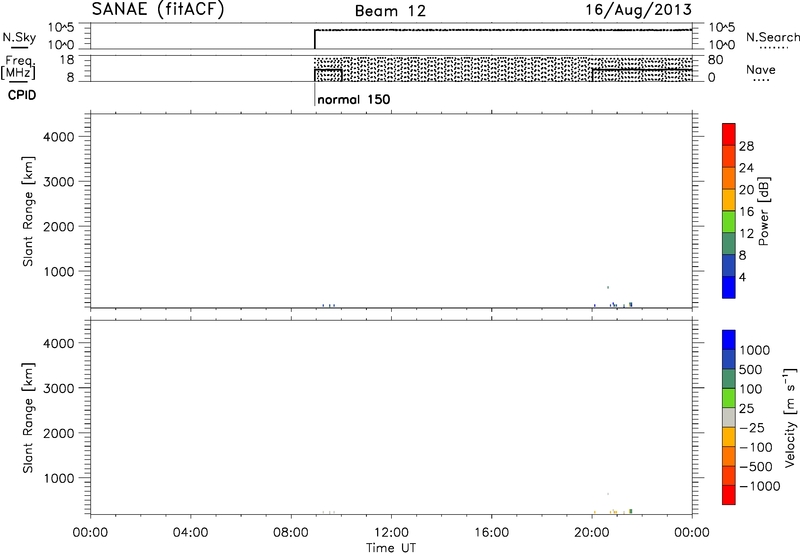The height and width of the screenshot is (554, 800).
Task: Click the N.Sky axis label
Action: click(19, 37)
